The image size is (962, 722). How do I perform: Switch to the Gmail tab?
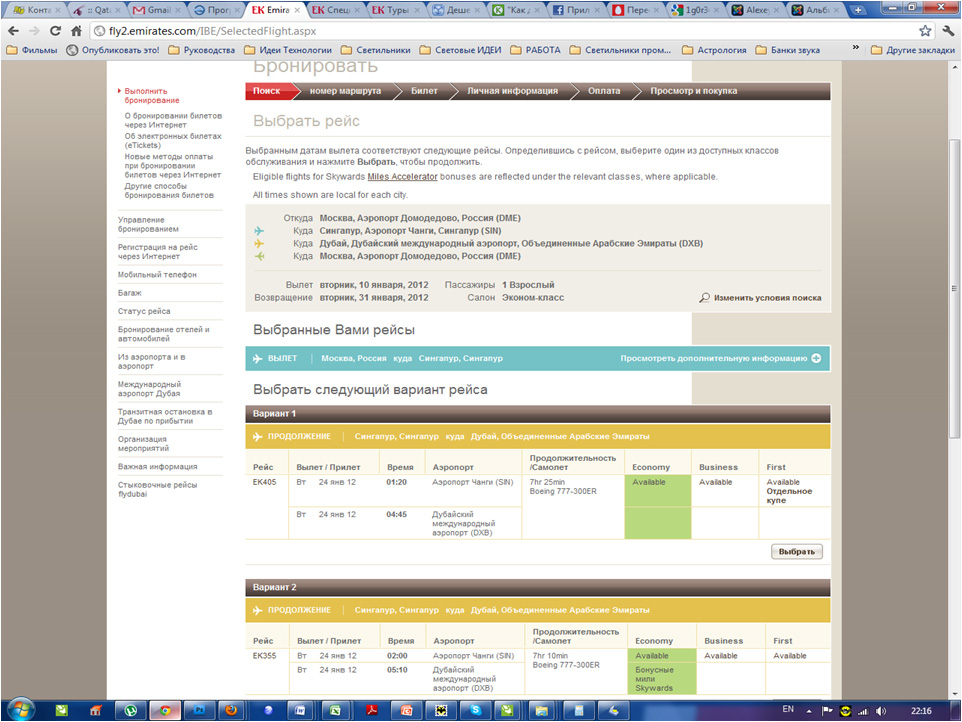(x=156, y=10)
